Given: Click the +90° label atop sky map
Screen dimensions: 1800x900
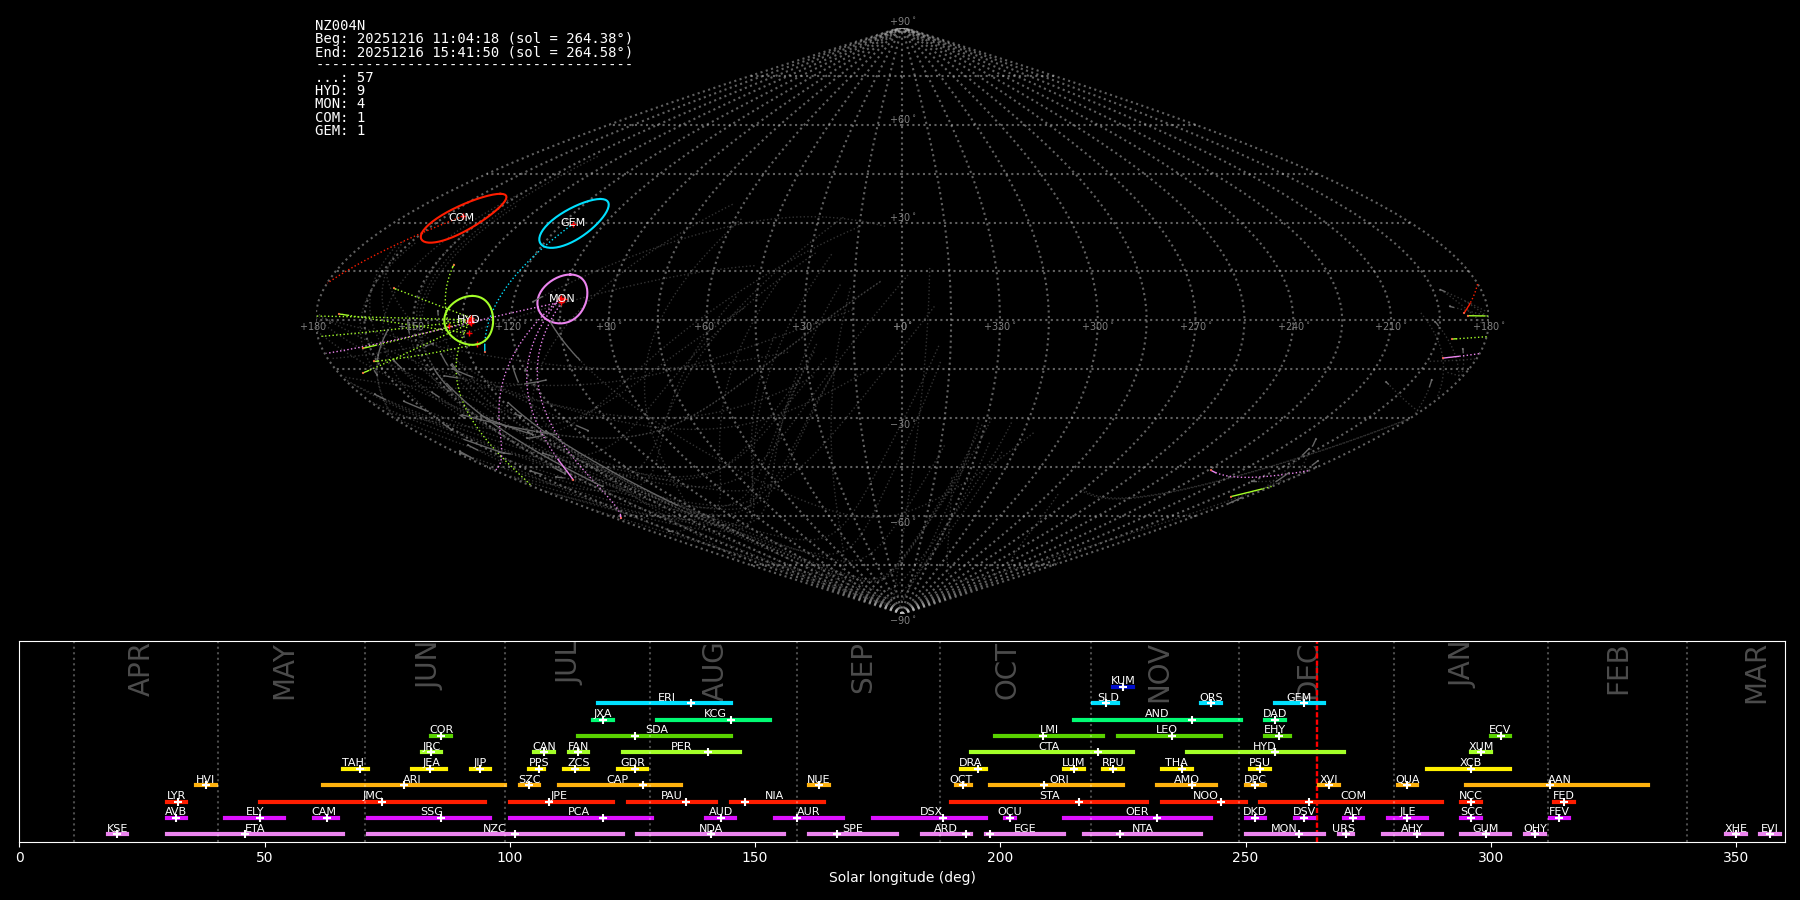Looking at the screenshot, I should 902,22.
